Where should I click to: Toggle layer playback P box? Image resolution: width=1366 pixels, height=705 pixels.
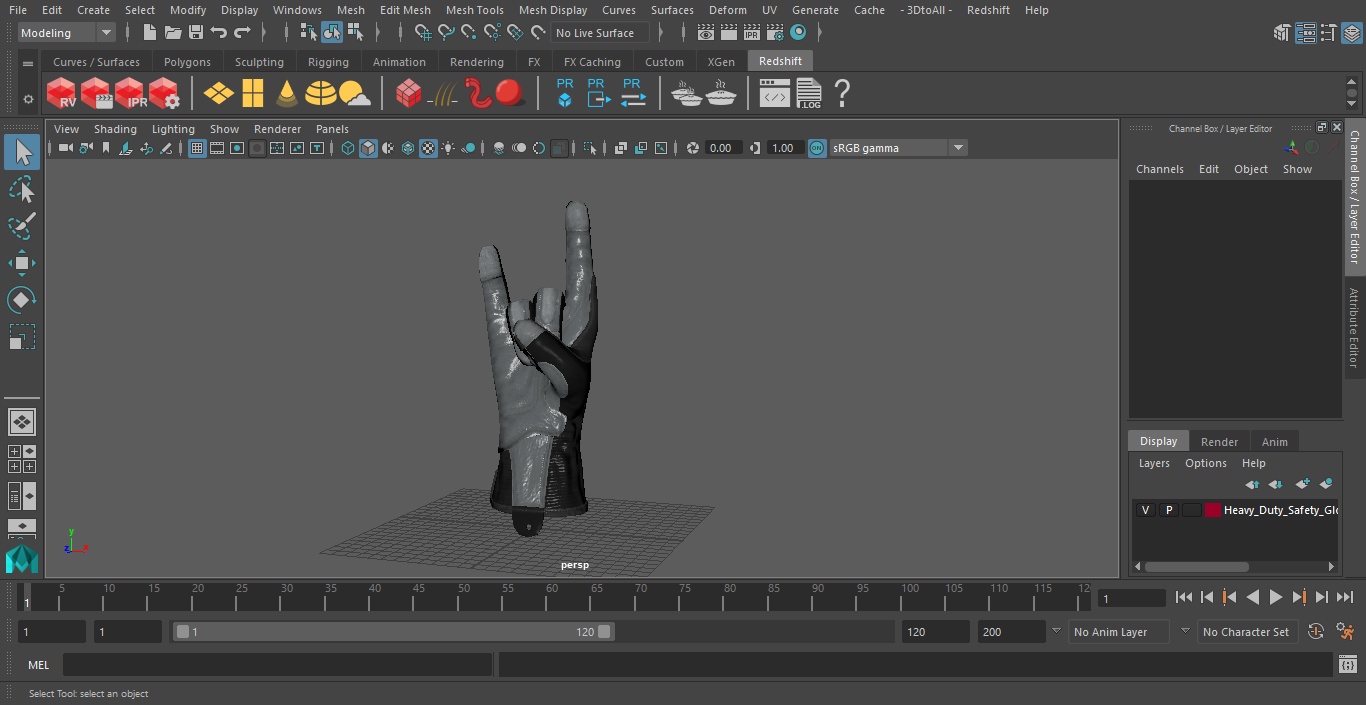1168,510
